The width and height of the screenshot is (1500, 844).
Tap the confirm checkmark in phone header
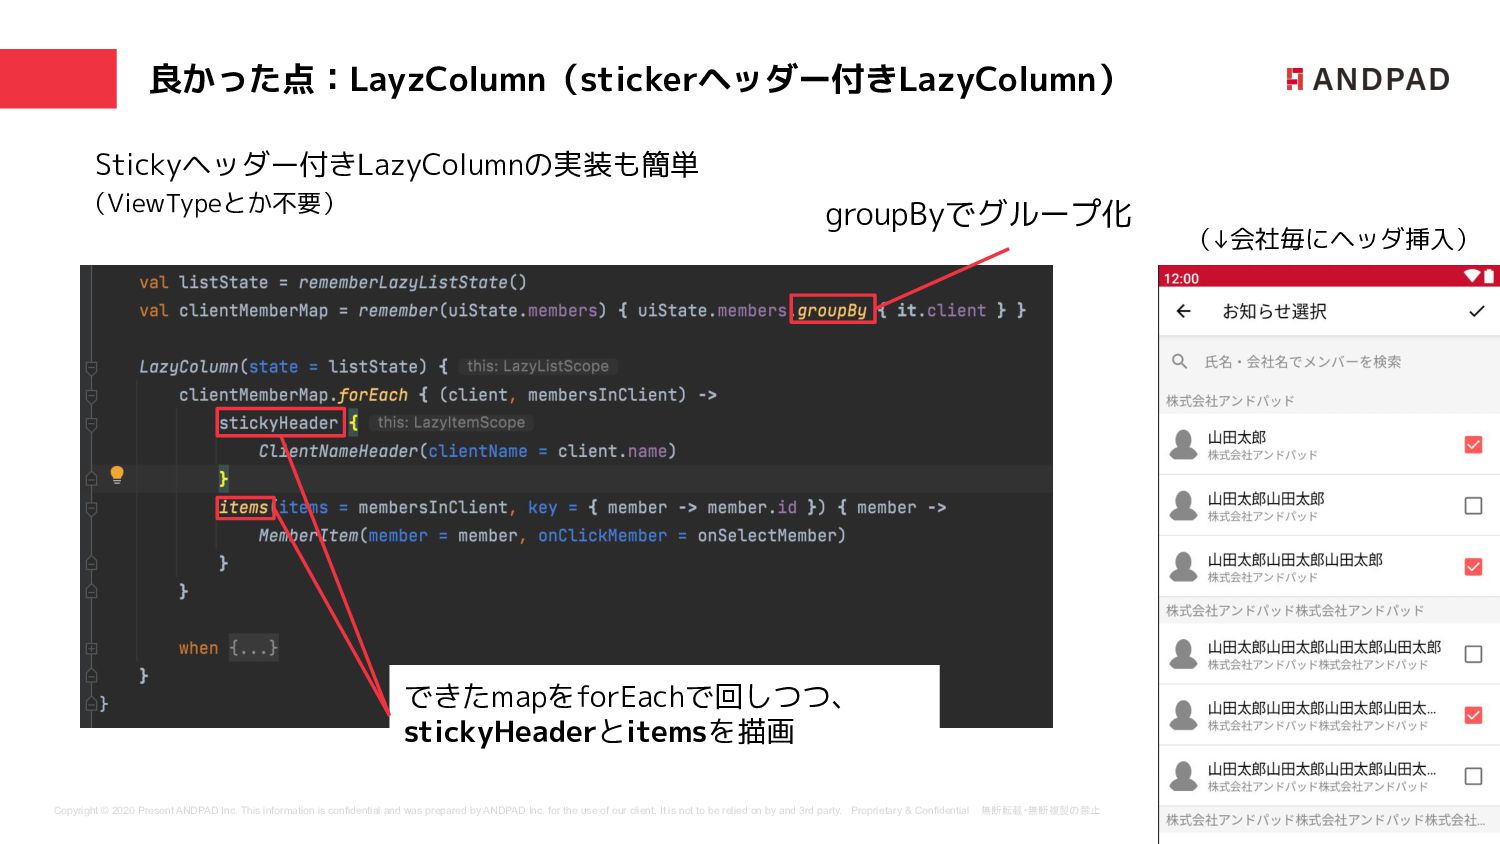(x=1477, y=311)
